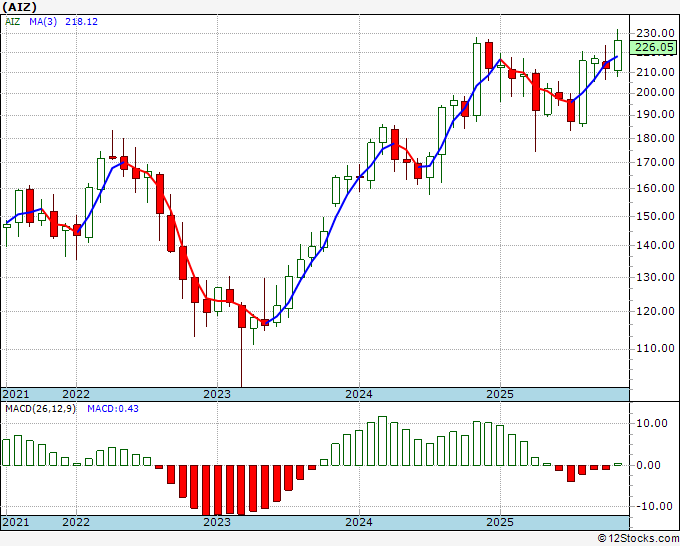Click the 218.12 moving average value
The height and width of the screenshot is (546, 680).
click(x=82, y=21)
